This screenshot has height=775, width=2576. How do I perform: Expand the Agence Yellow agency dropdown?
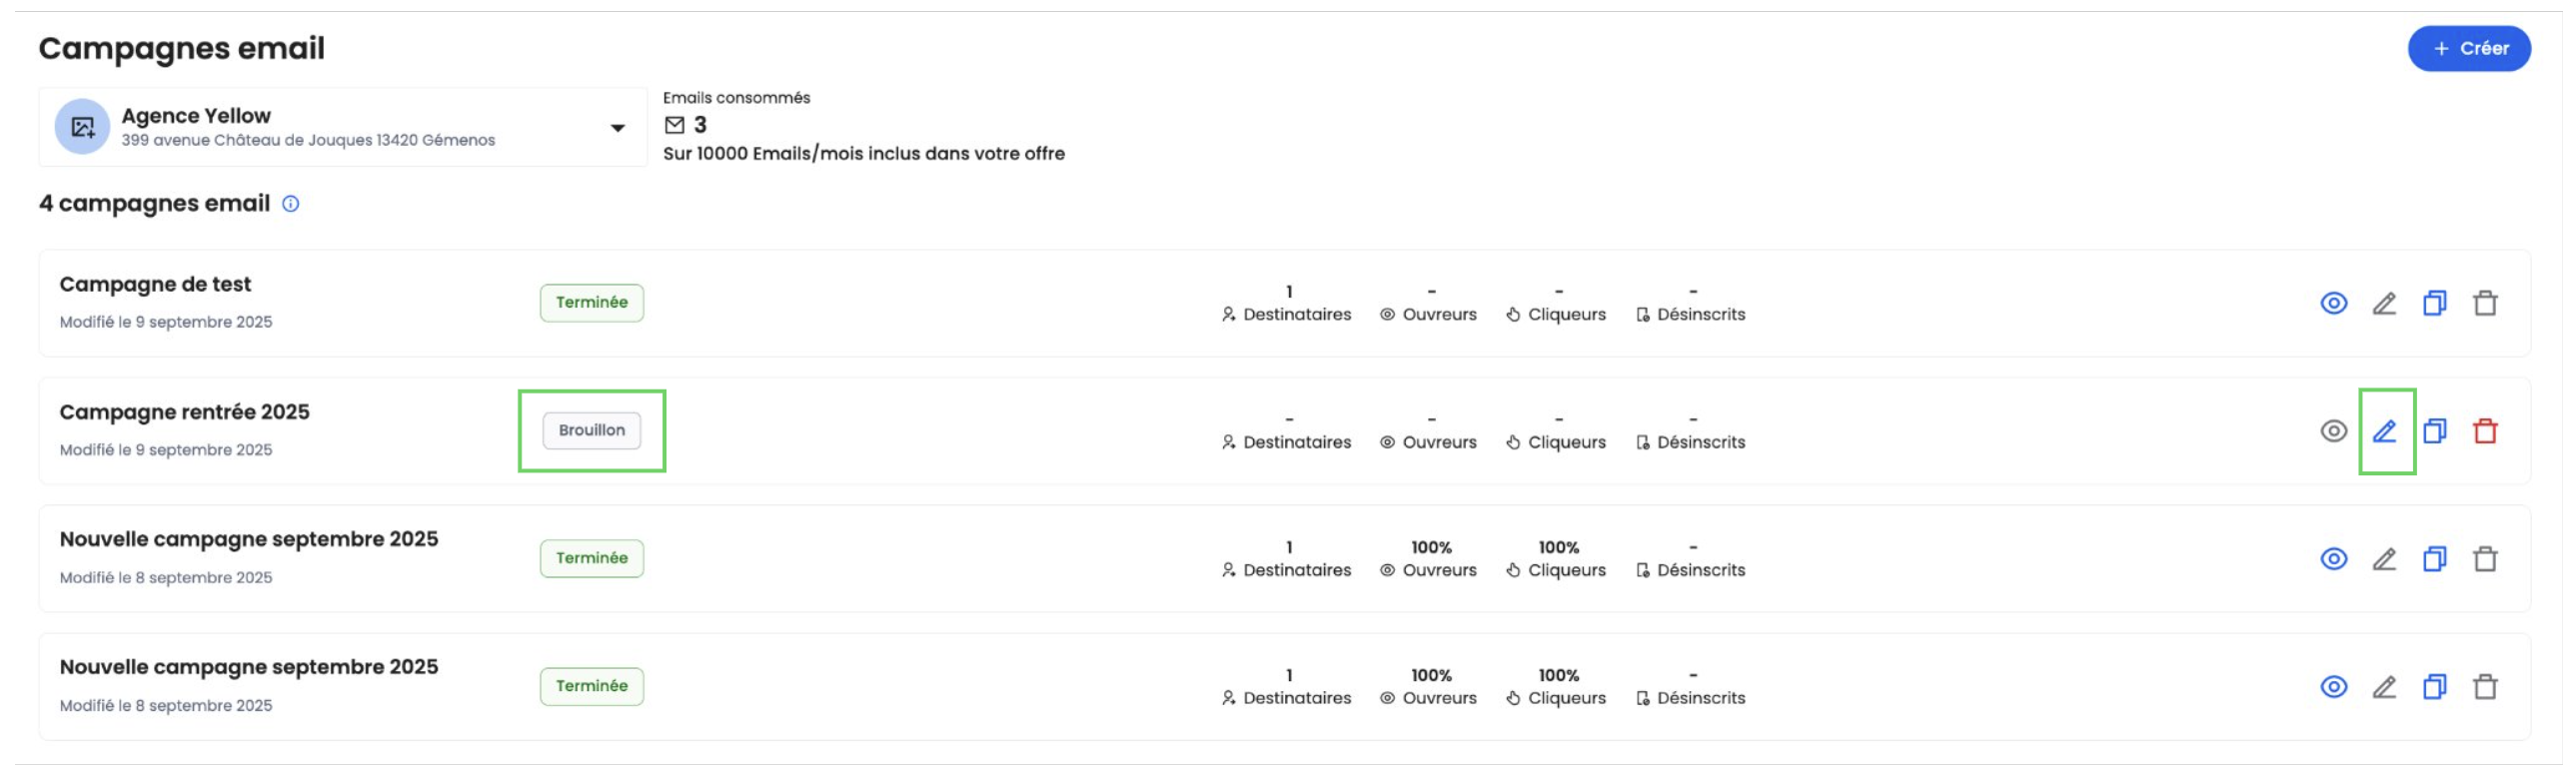[617, 128]
